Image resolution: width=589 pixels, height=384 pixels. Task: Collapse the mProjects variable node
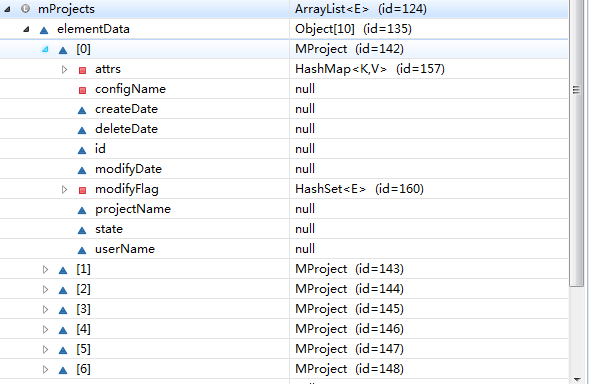click(x=7, y=9)
